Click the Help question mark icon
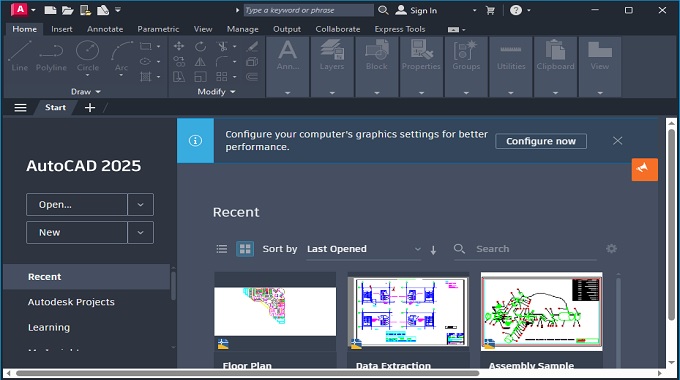 pyautogui.click(x=516, y=10)
